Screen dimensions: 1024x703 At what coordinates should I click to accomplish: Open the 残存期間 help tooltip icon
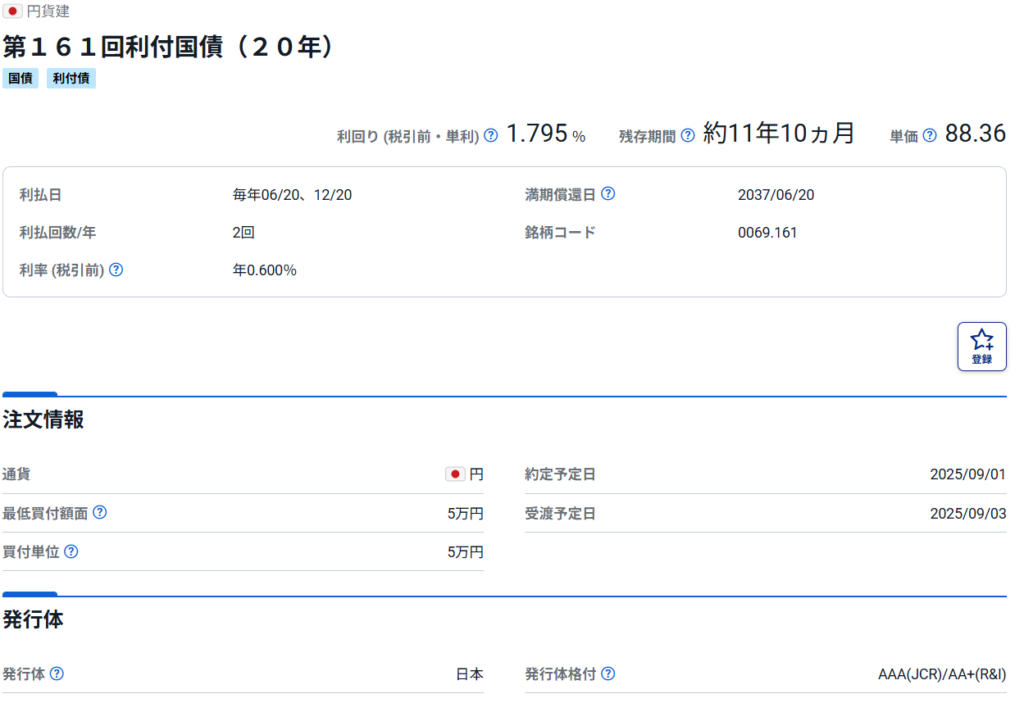coord(688,136)
